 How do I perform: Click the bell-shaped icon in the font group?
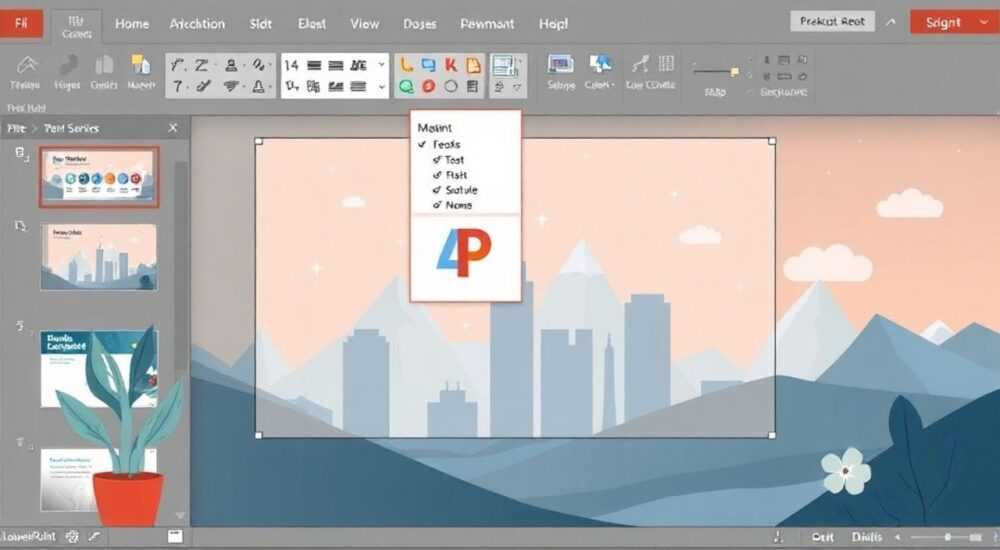pyautogui.click(x=259, y=87)
